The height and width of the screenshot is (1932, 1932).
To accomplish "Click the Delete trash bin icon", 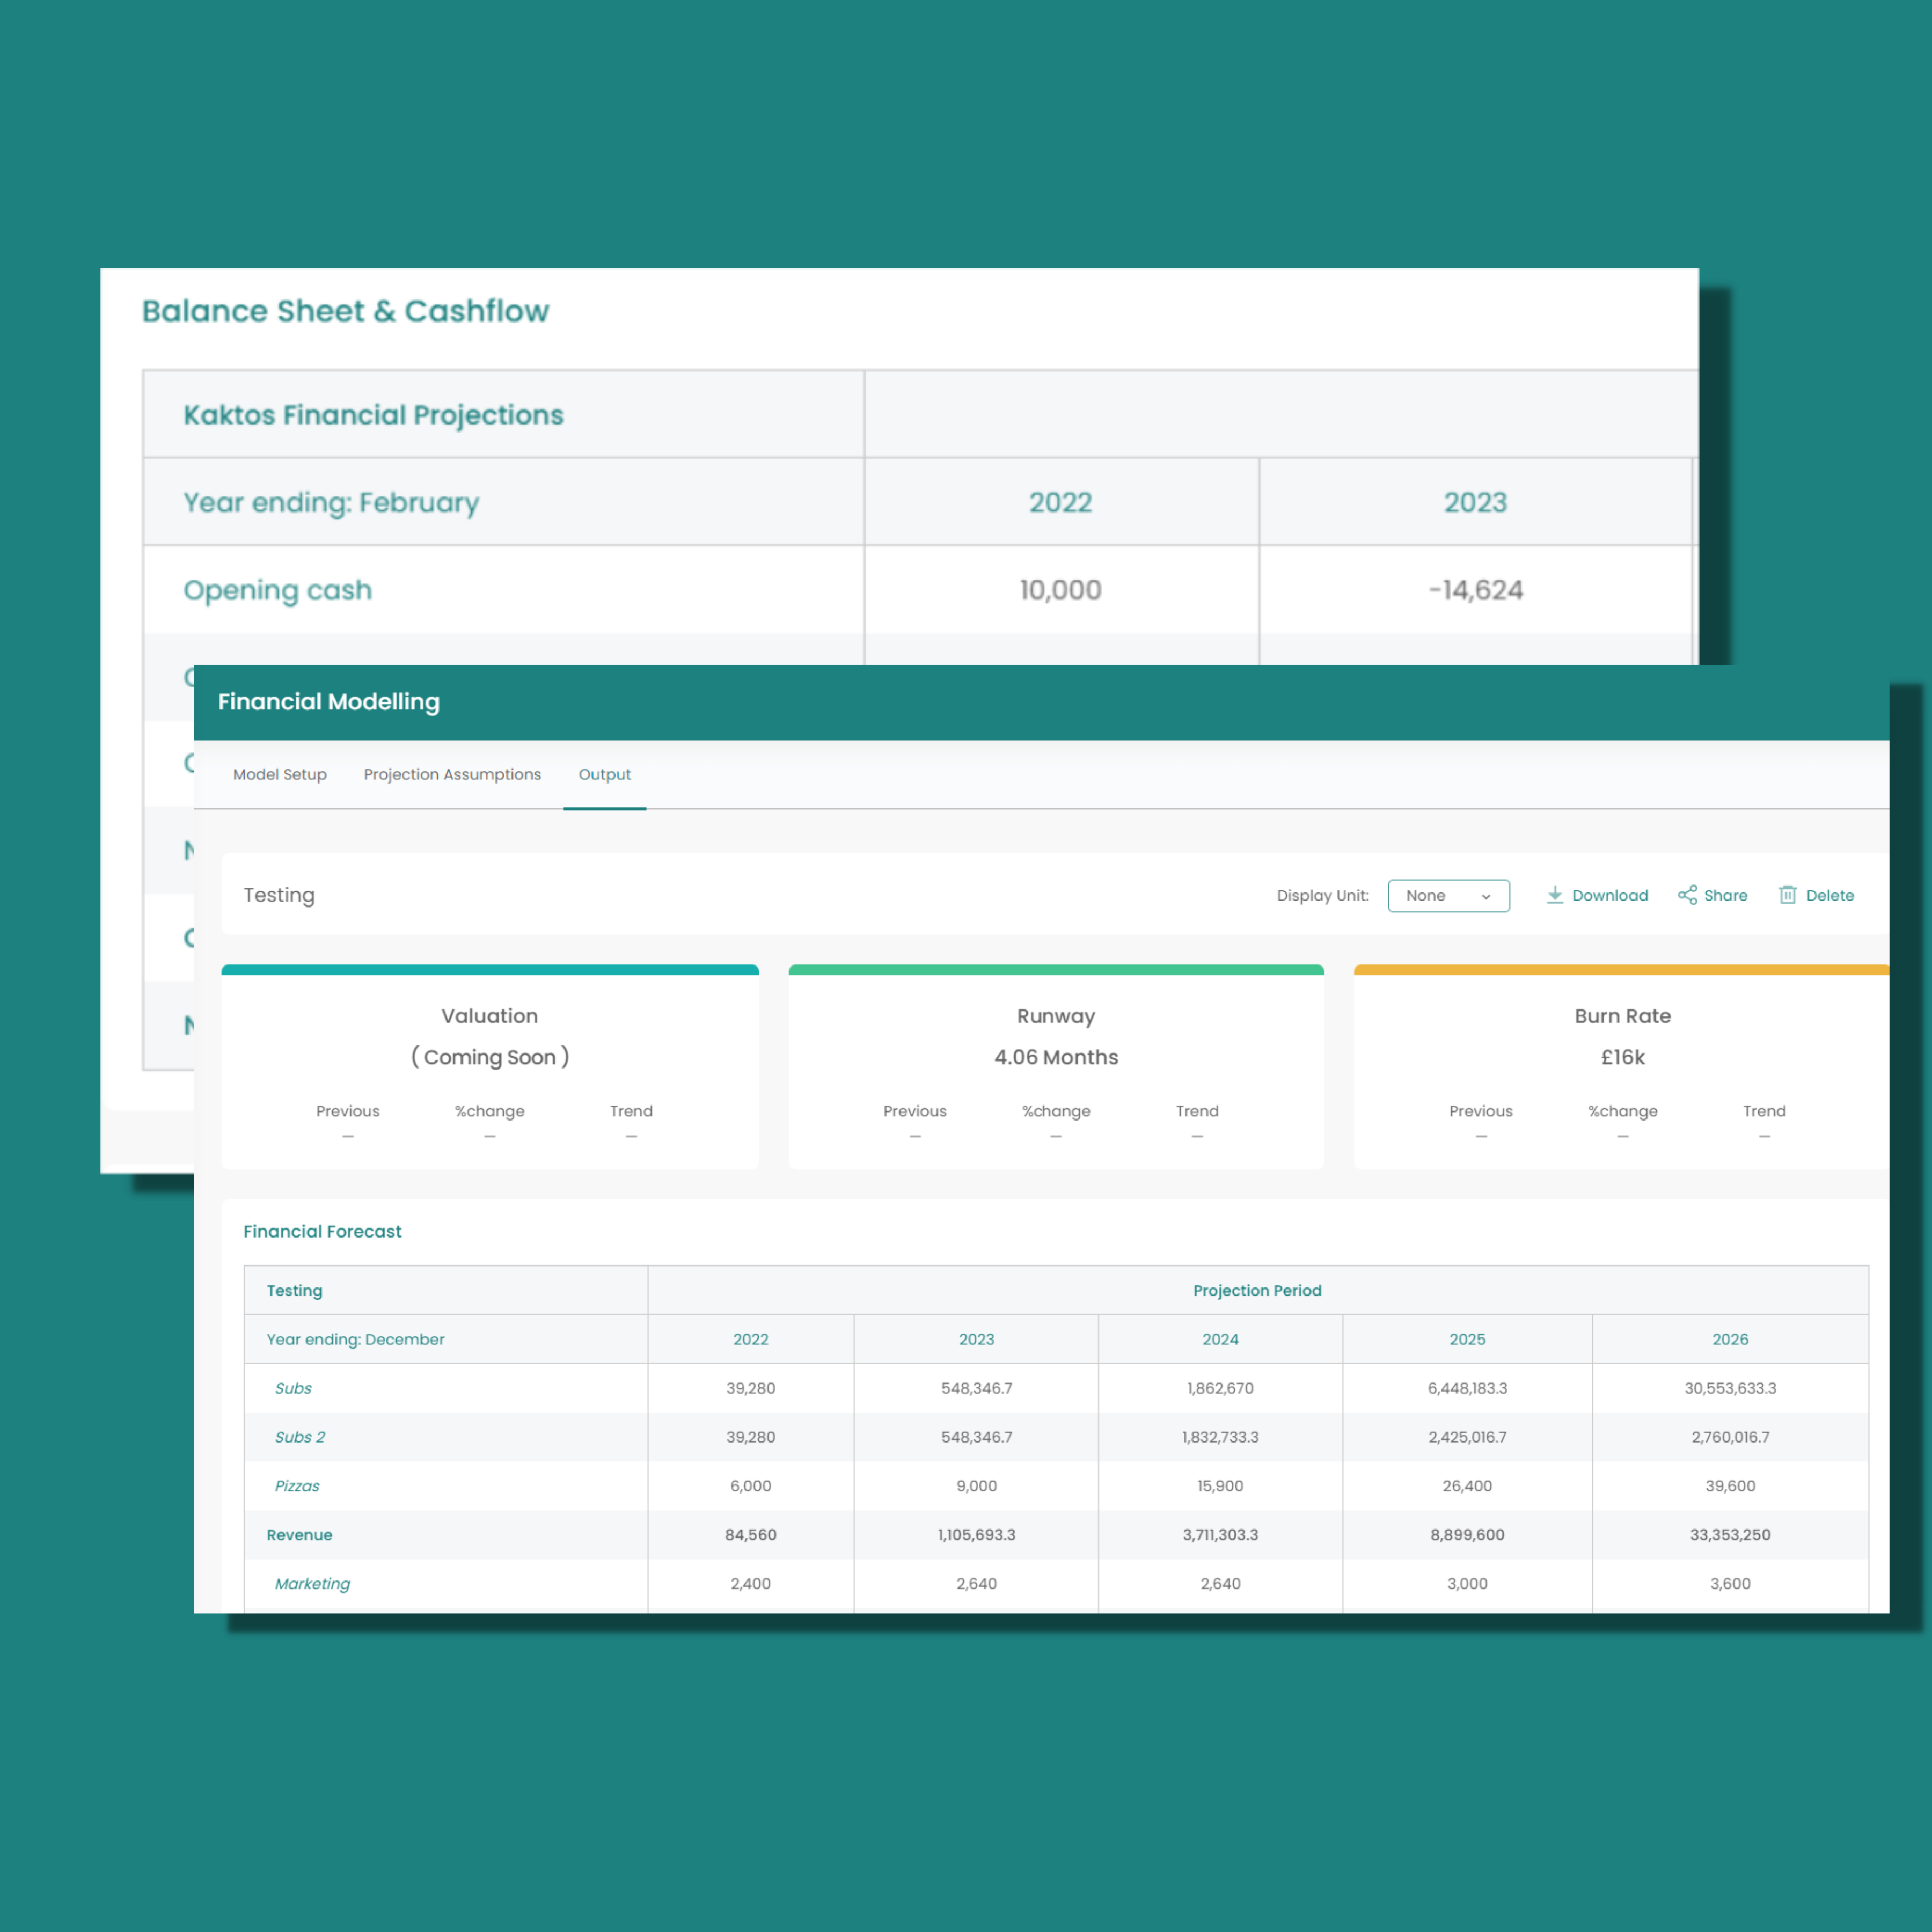I will point(1787,895).
